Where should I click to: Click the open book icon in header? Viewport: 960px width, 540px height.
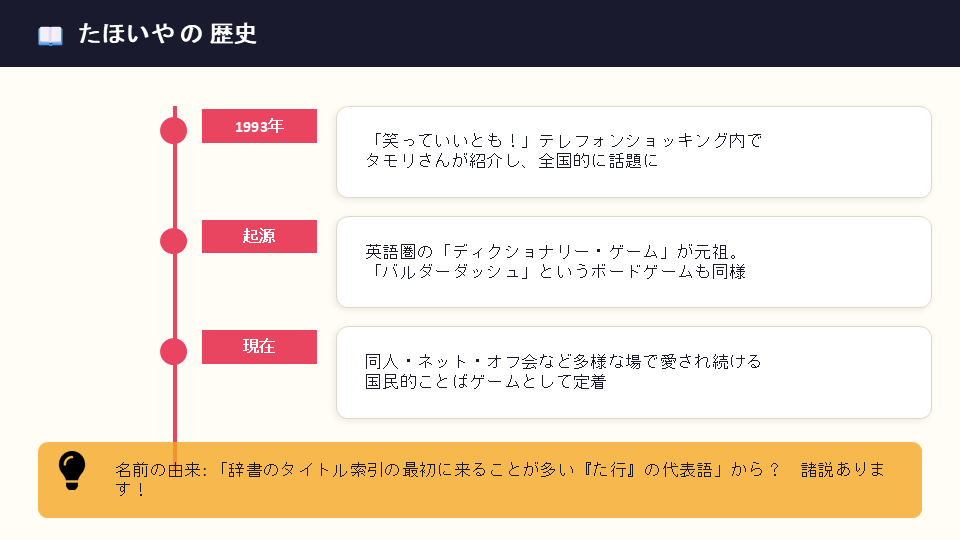pos(50,35)
